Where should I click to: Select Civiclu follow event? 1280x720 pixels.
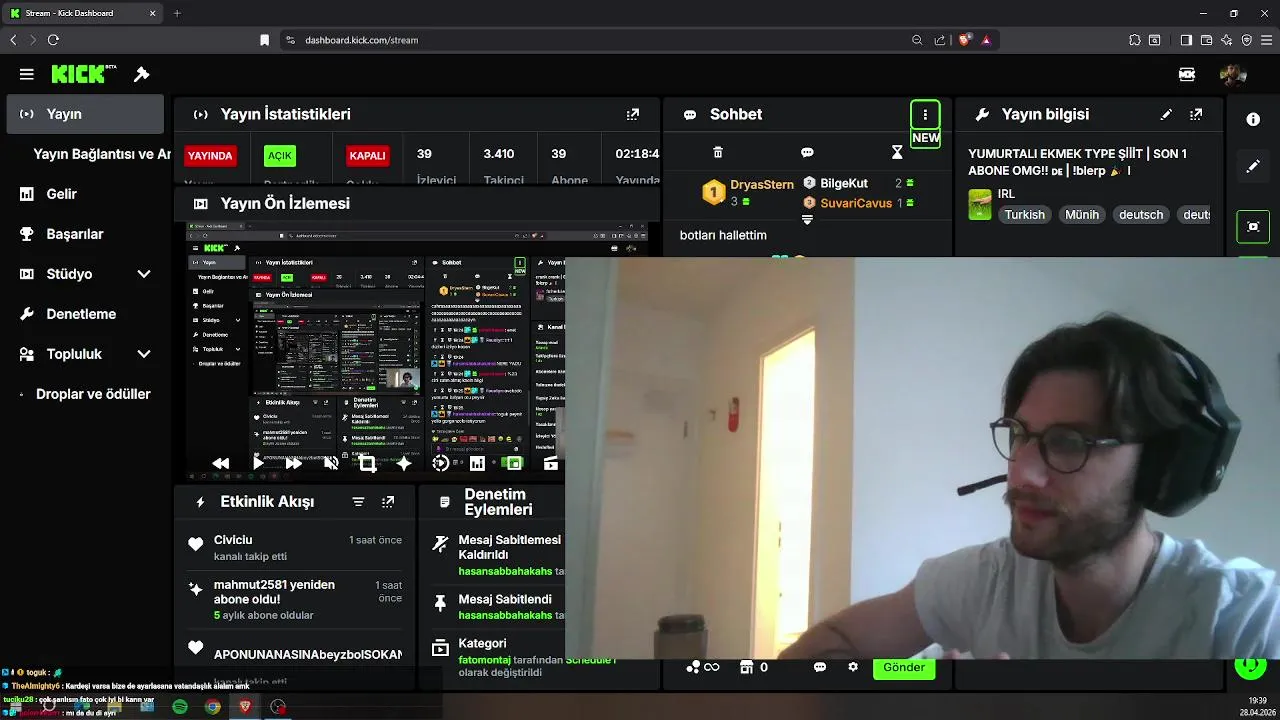(294, 547)
